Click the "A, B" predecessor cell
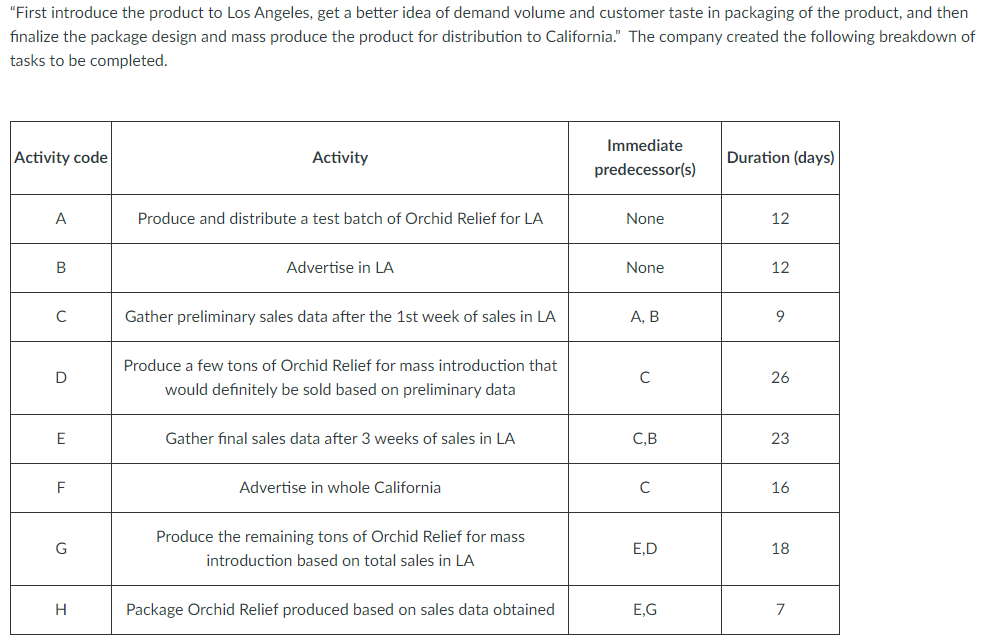The image size is (986, 642). click(x=645, y=317)
